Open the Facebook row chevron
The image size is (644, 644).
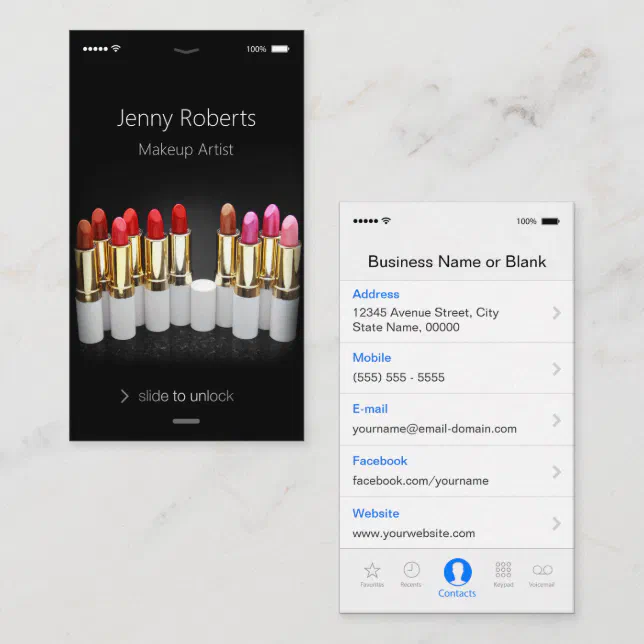(557, 472)
